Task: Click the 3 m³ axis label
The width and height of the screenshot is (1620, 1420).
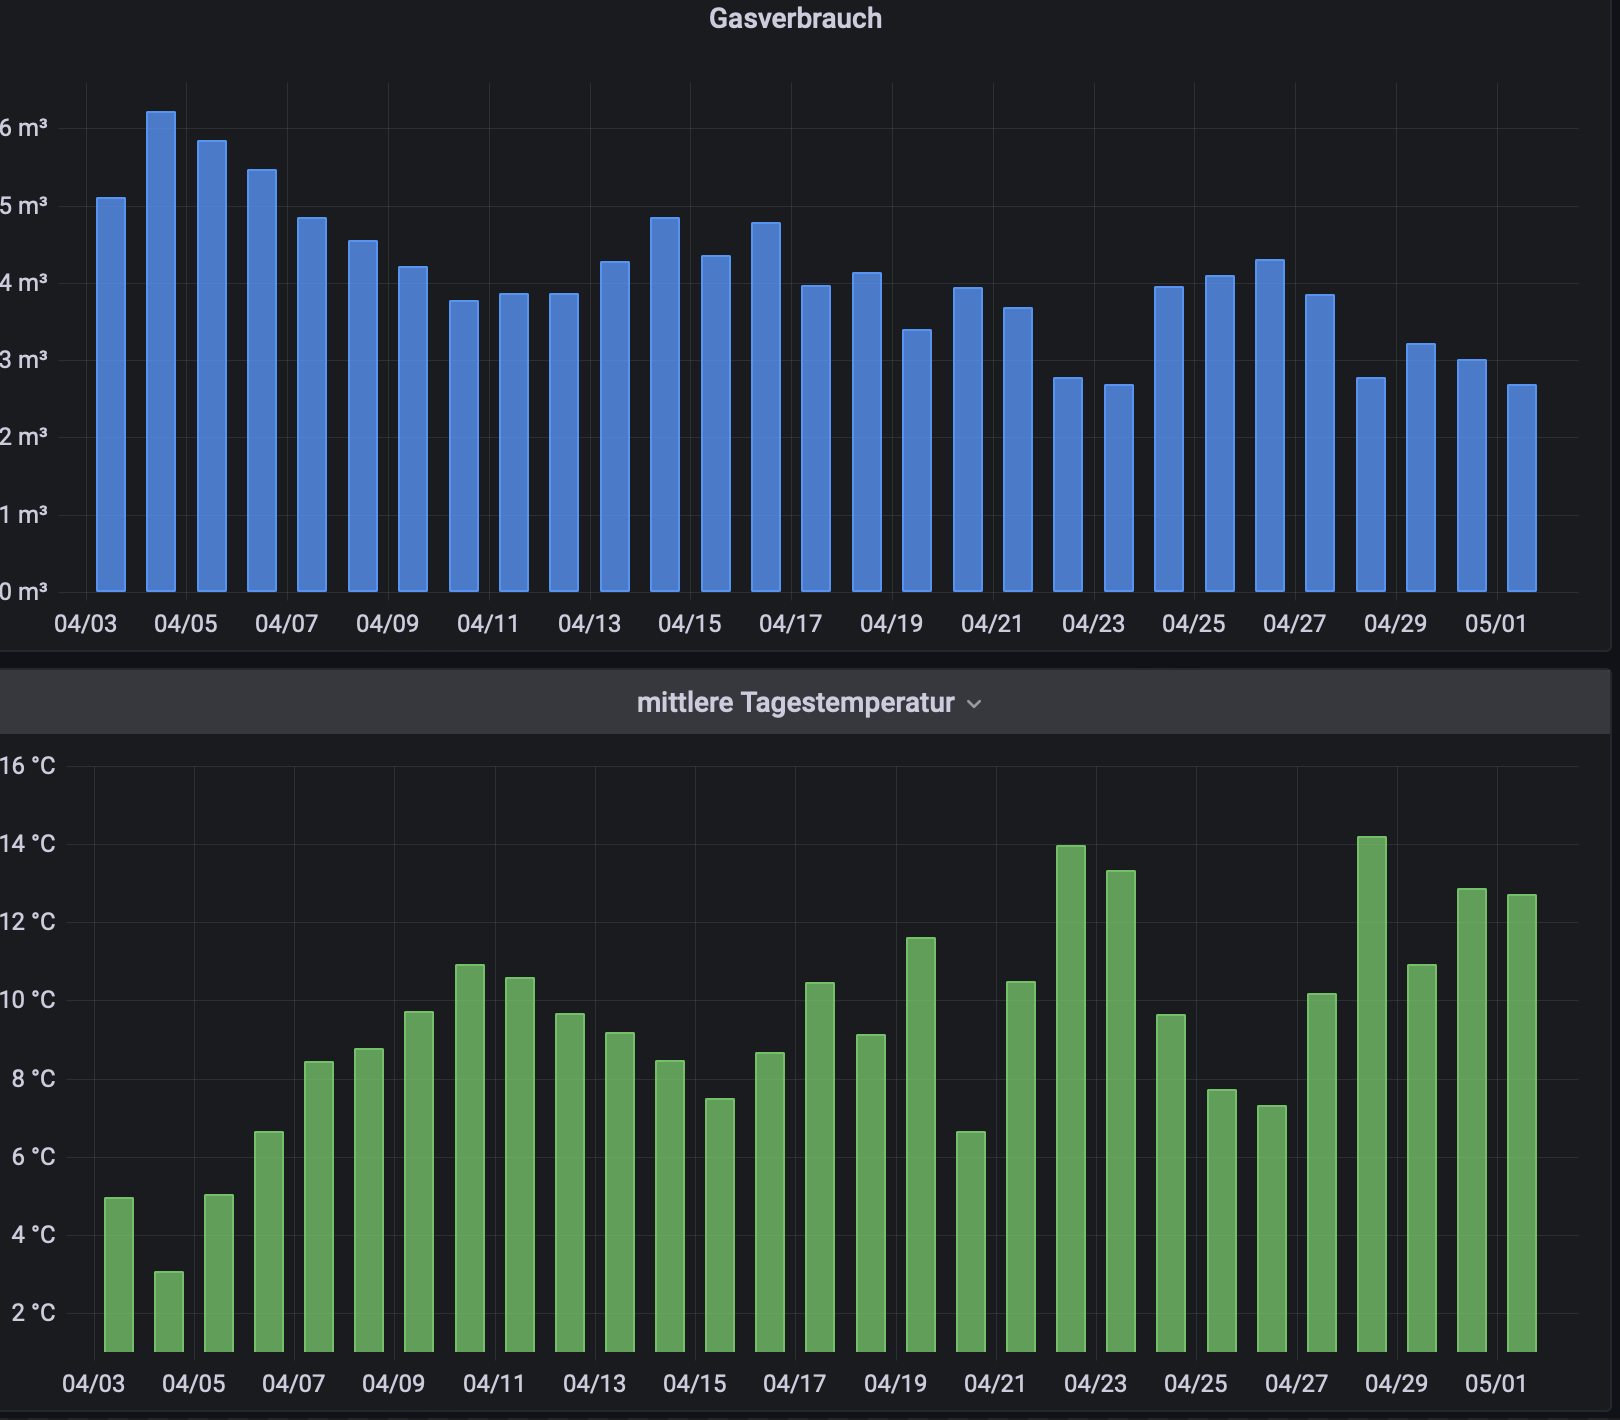Action: click(x=24, y=360)
